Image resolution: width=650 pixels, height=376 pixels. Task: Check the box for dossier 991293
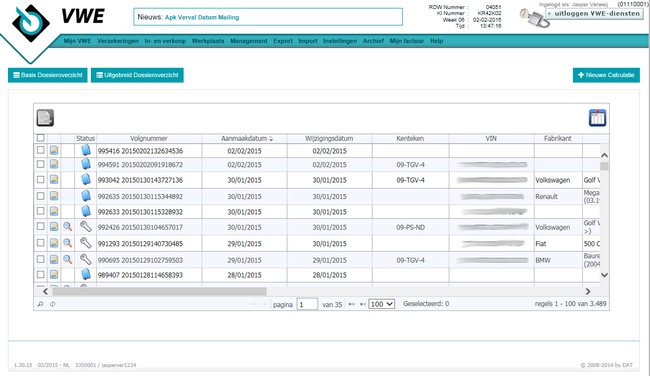(40, 243)
